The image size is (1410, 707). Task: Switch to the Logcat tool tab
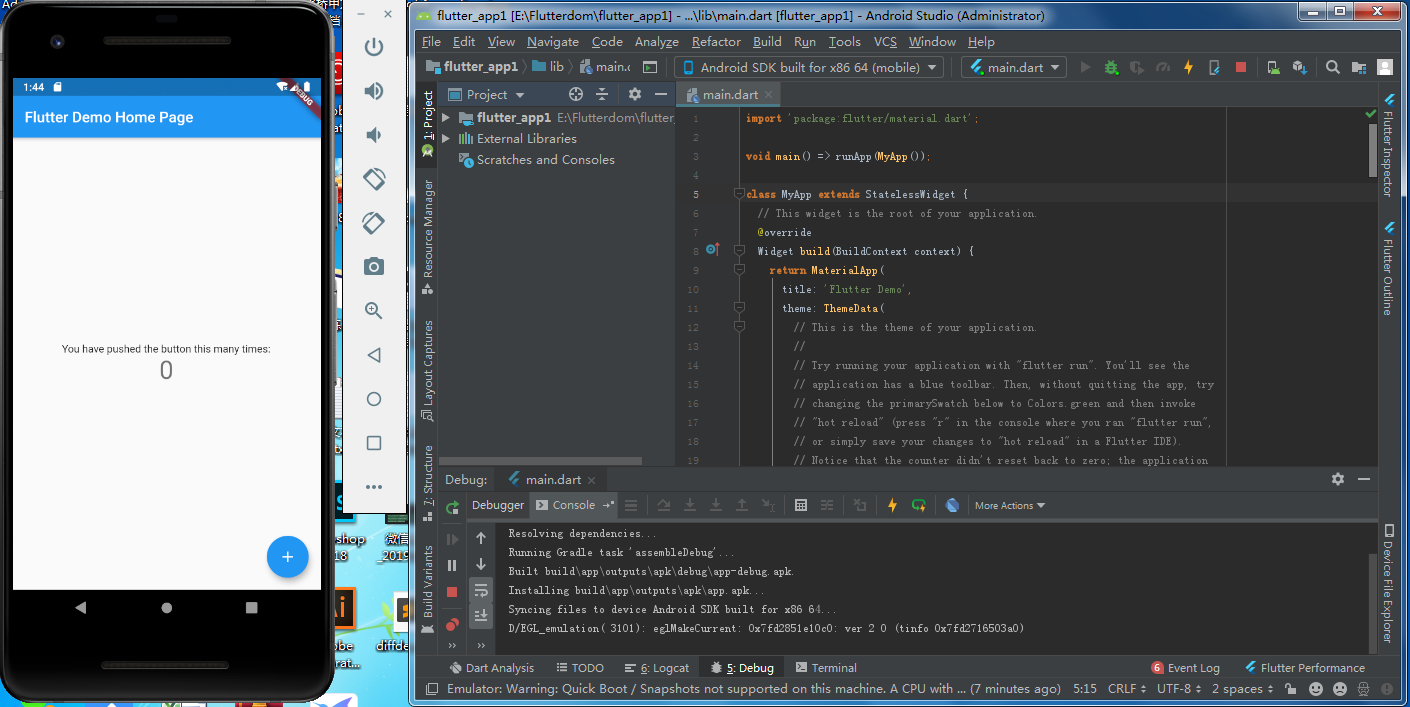(657, 668)
